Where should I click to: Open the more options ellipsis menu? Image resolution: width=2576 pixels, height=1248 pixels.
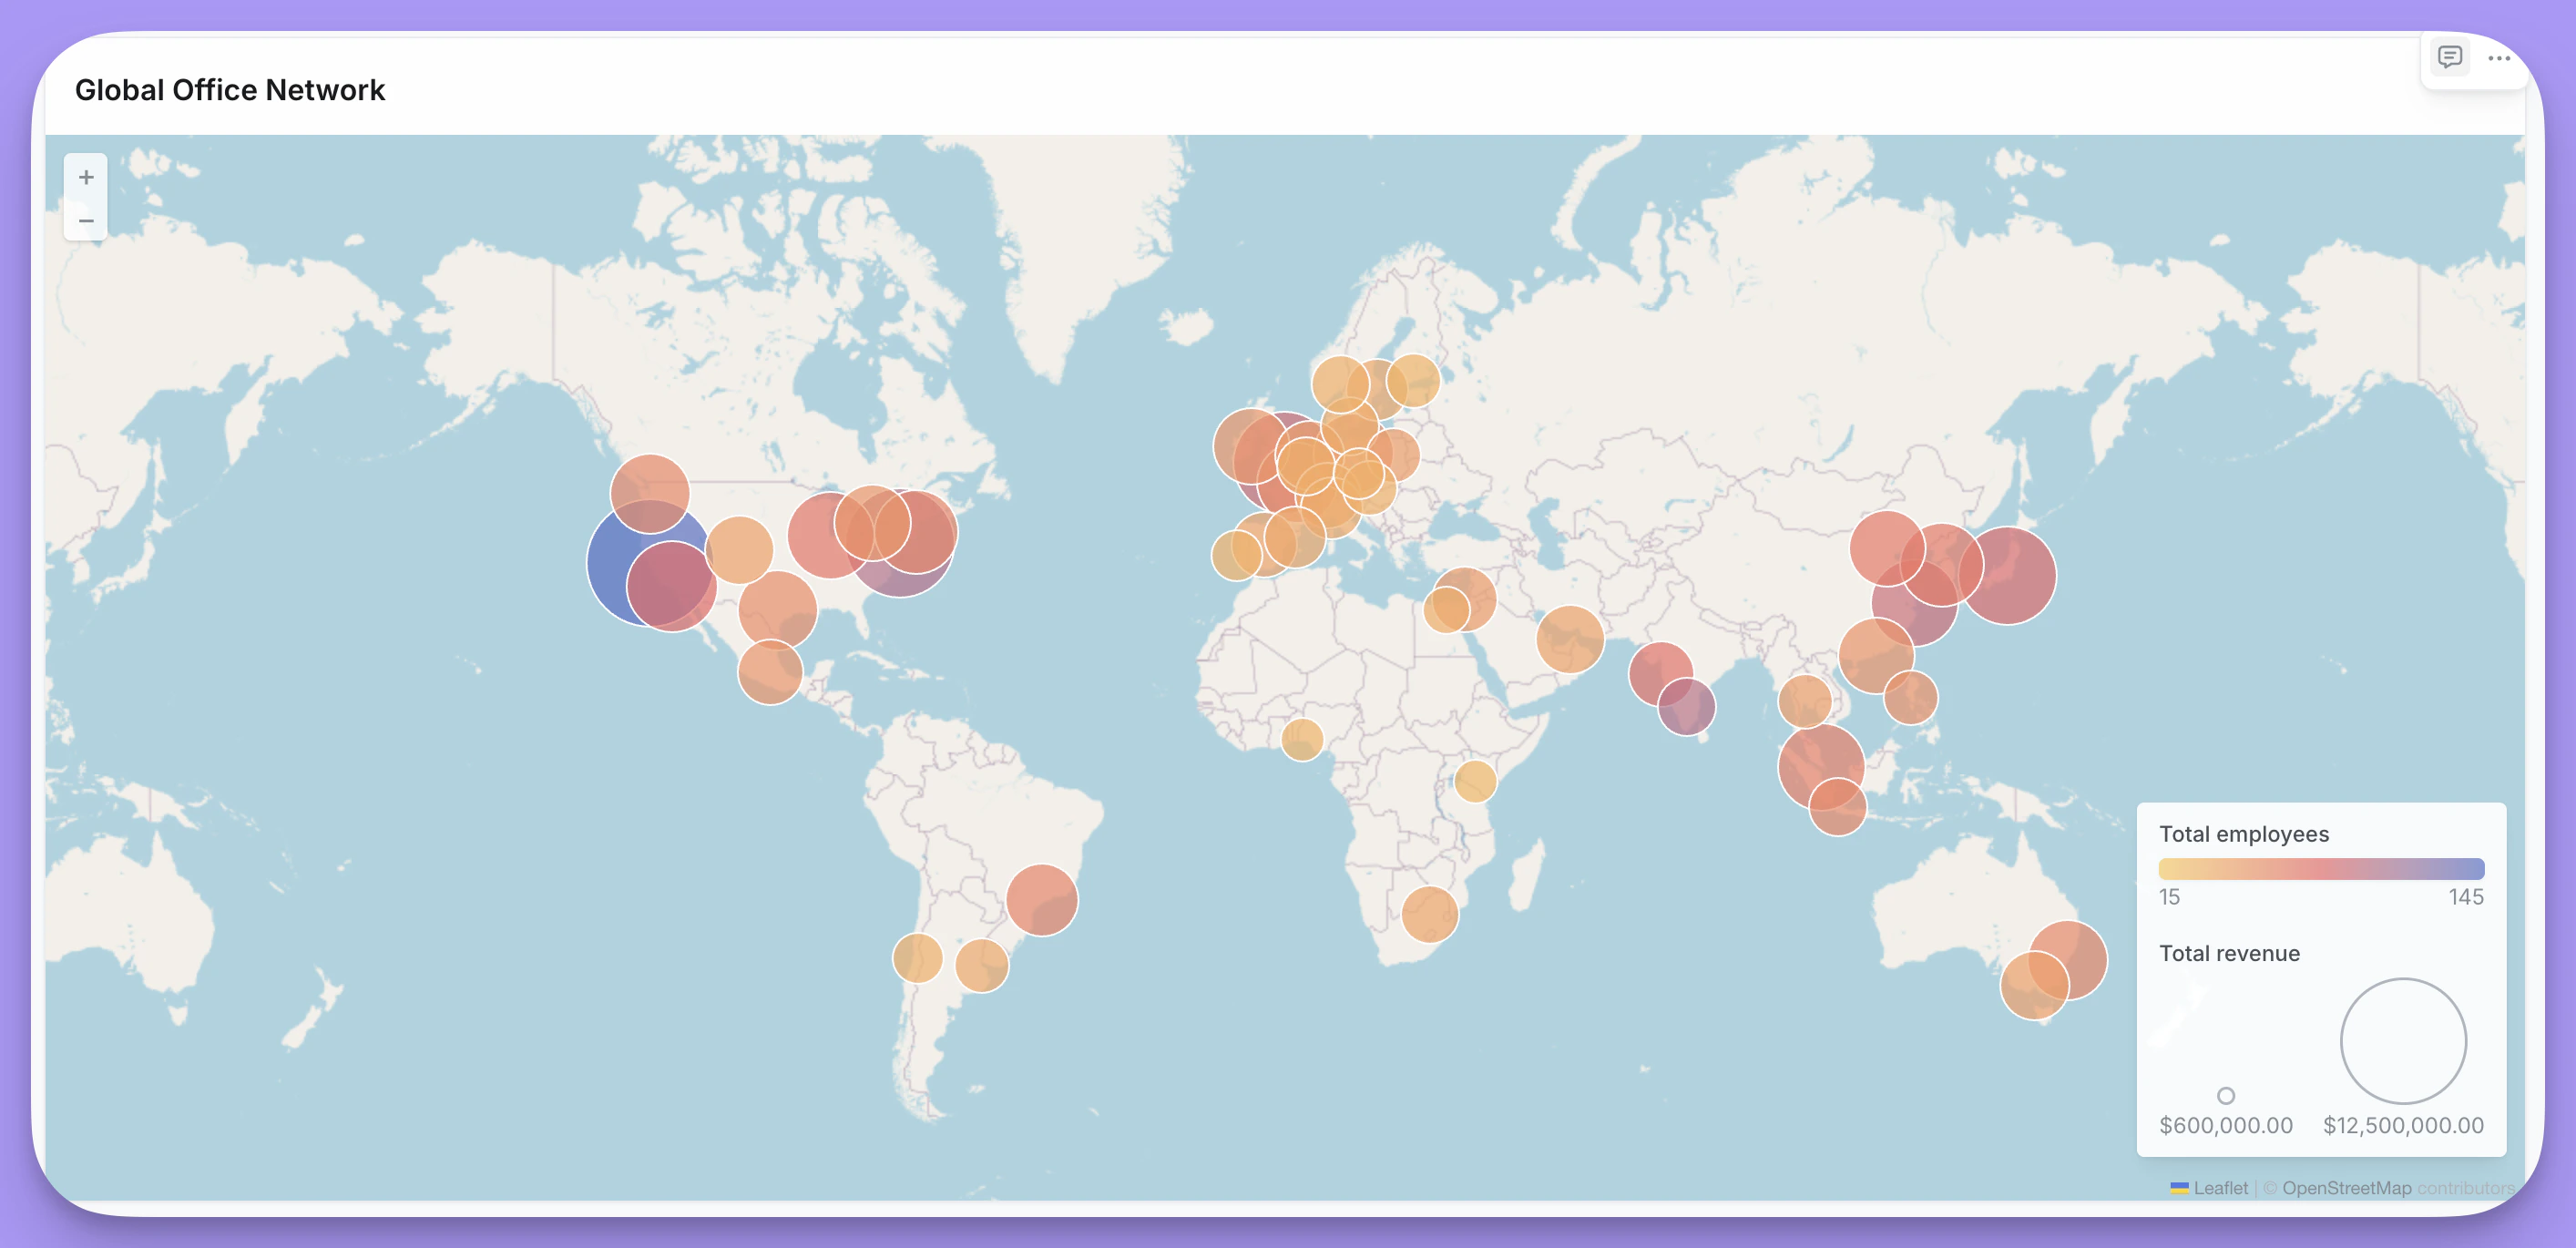(x=2500, y=58)
